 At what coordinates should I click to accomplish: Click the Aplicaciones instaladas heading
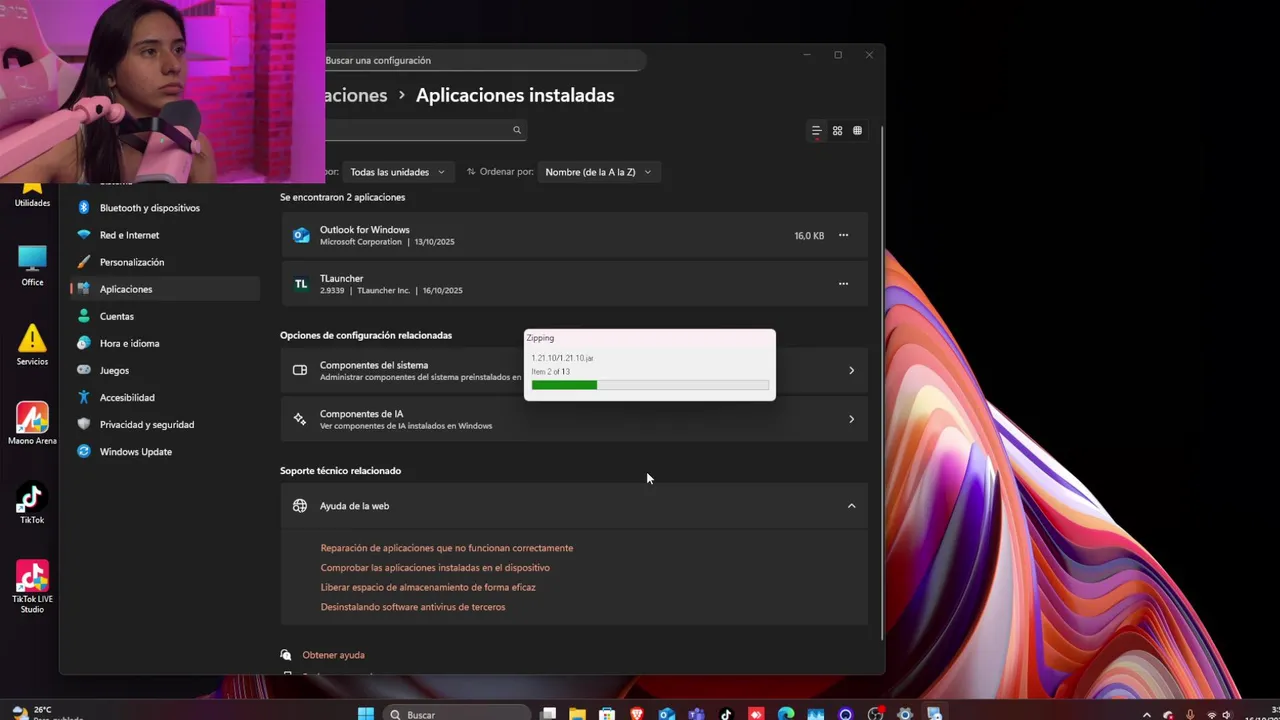point(515,95)
